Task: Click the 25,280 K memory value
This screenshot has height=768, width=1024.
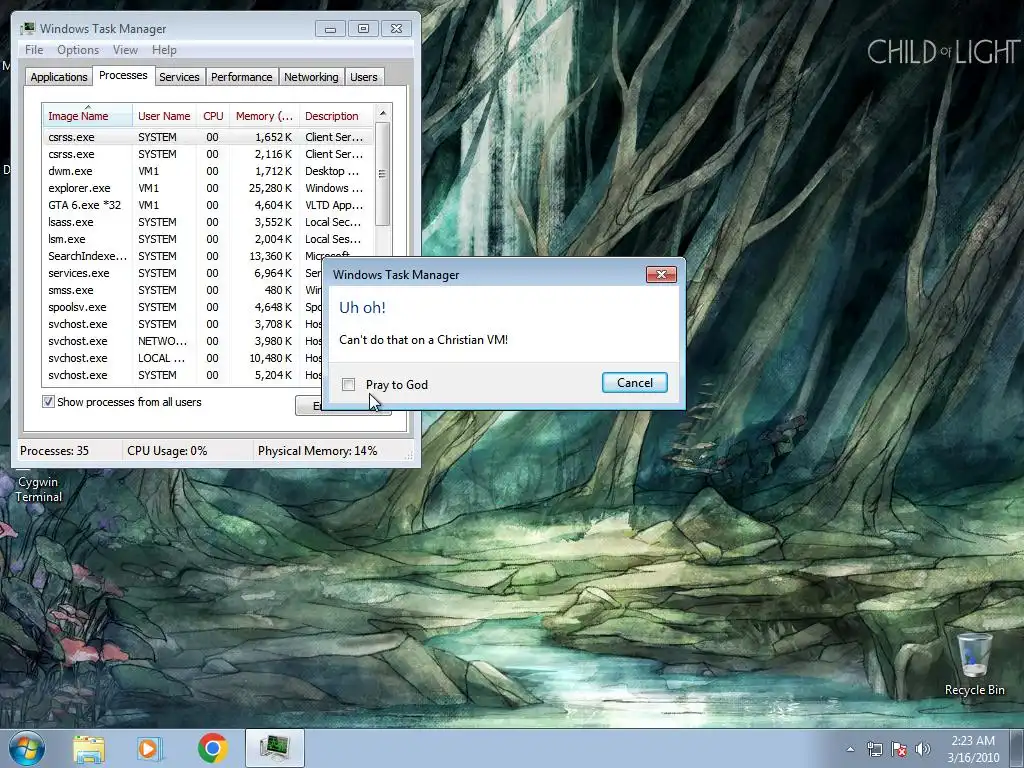Action: coord(270,188)
